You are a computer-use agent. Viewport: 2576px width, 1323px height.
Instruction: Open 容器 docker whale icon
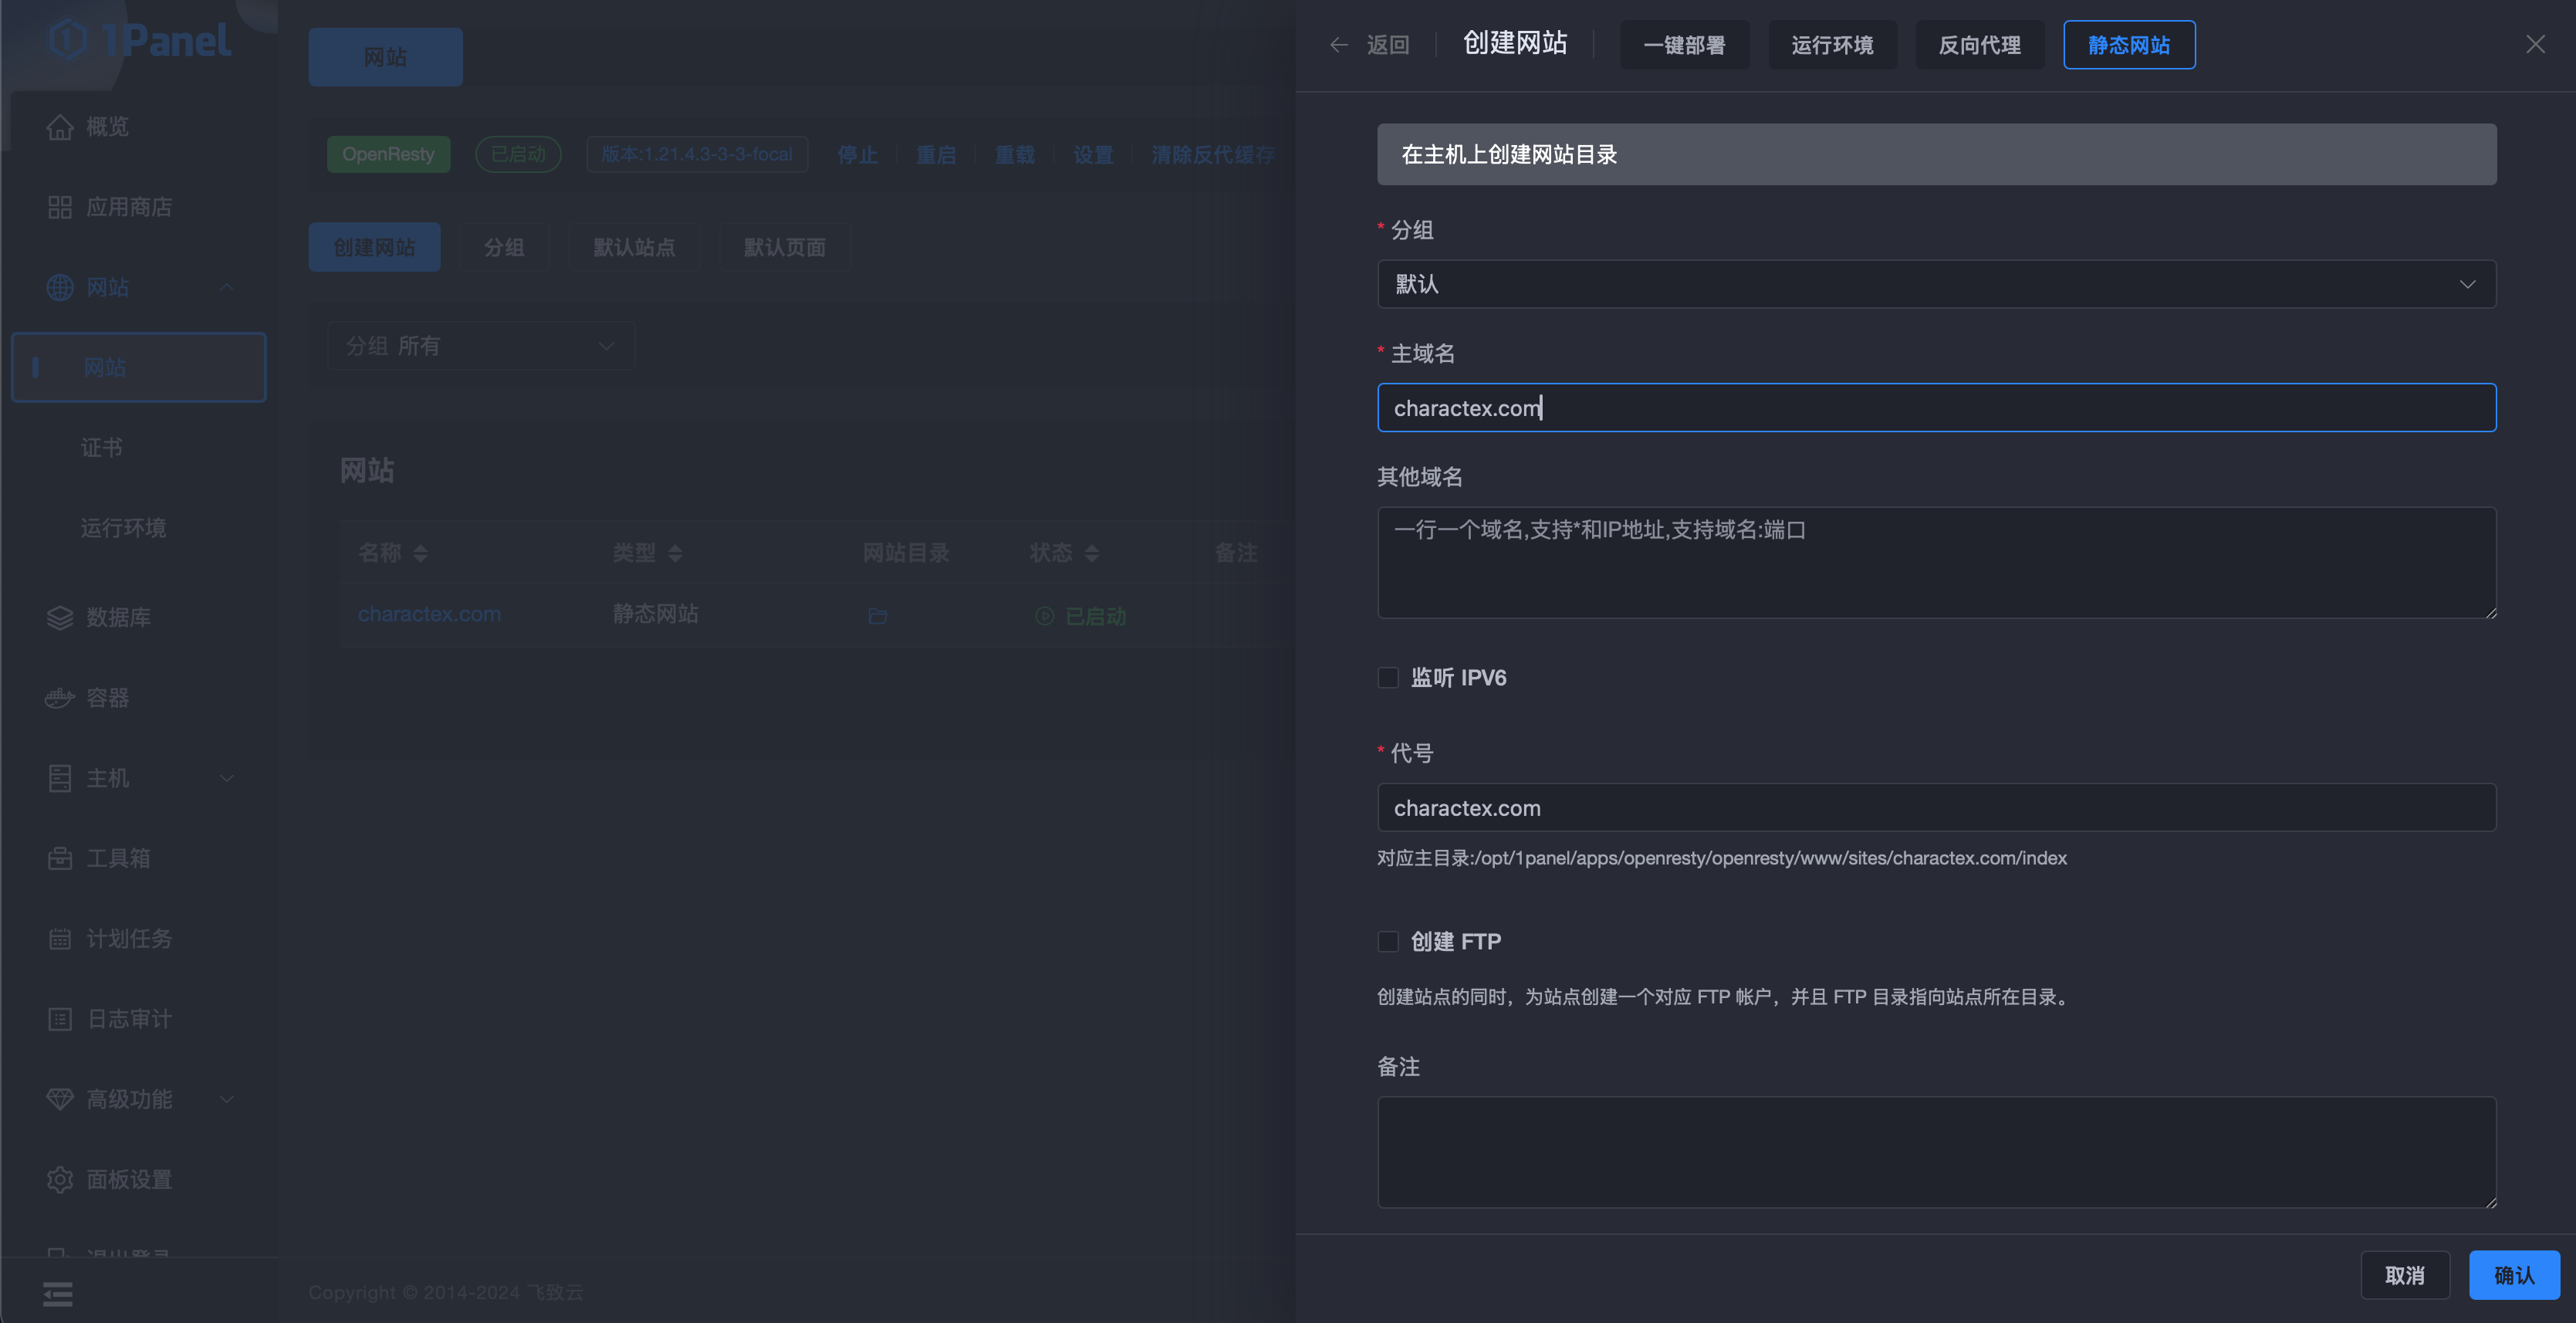[60, 698]
